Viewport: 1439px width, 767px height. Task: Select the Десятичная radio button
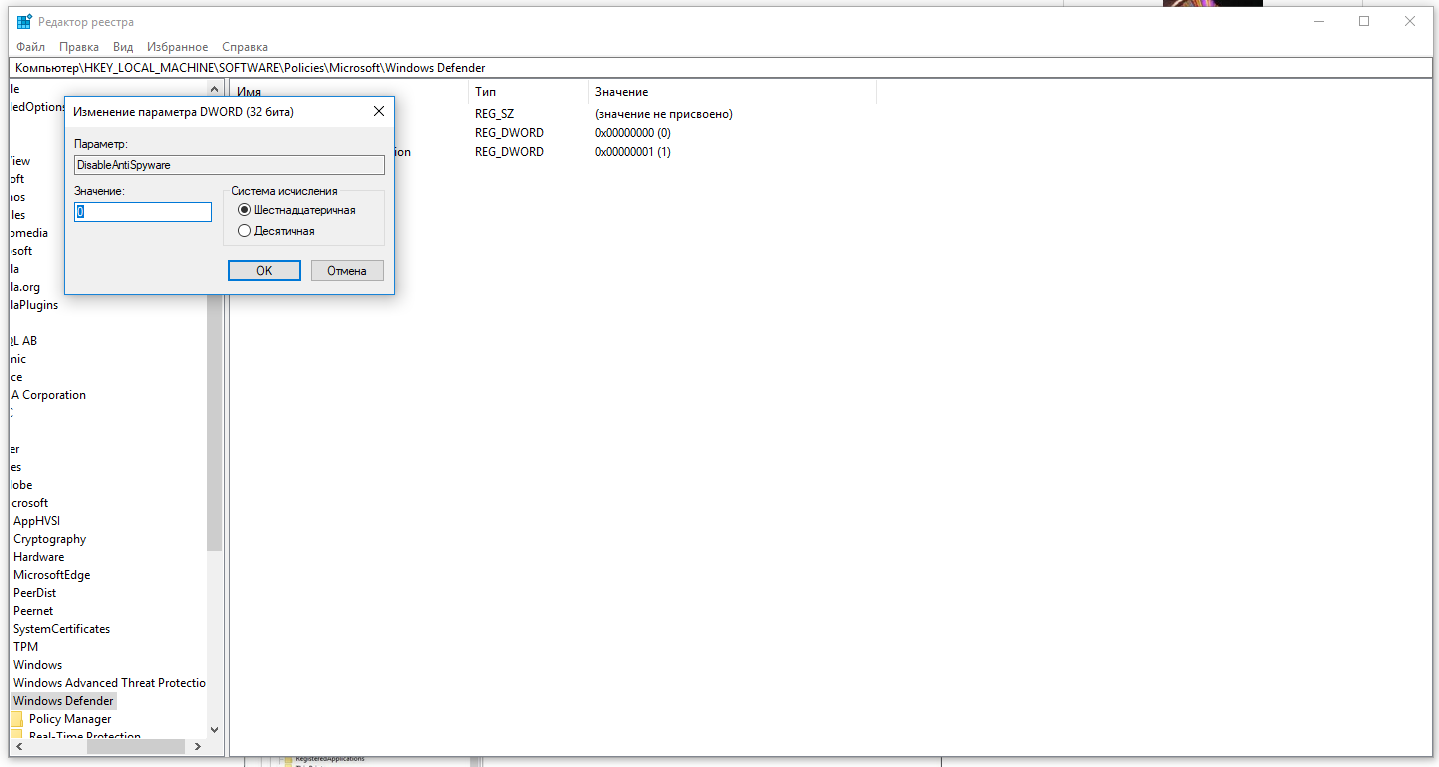(x=244, y=230)
